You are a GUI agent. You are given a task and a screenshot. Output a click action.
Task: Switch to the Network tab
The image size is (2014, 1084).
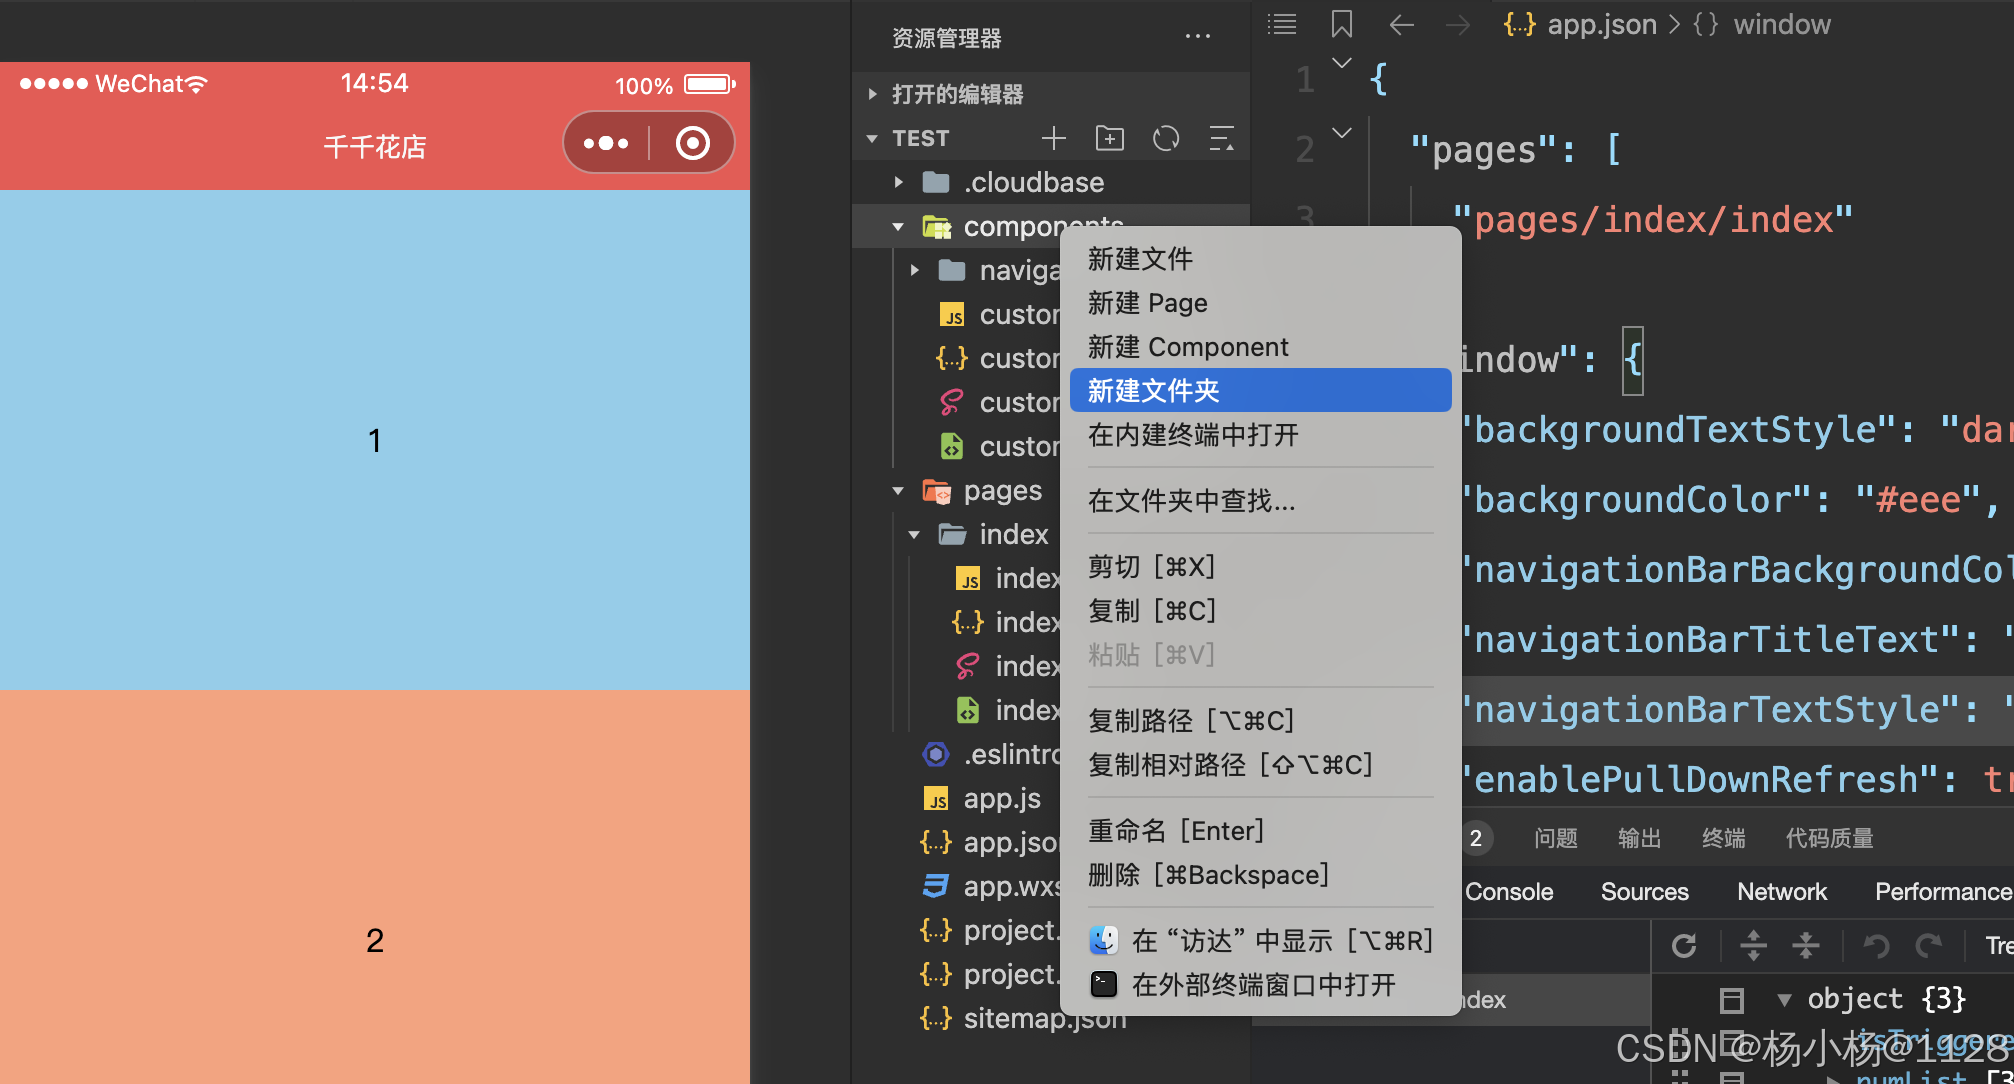(x=1781, y=891)
